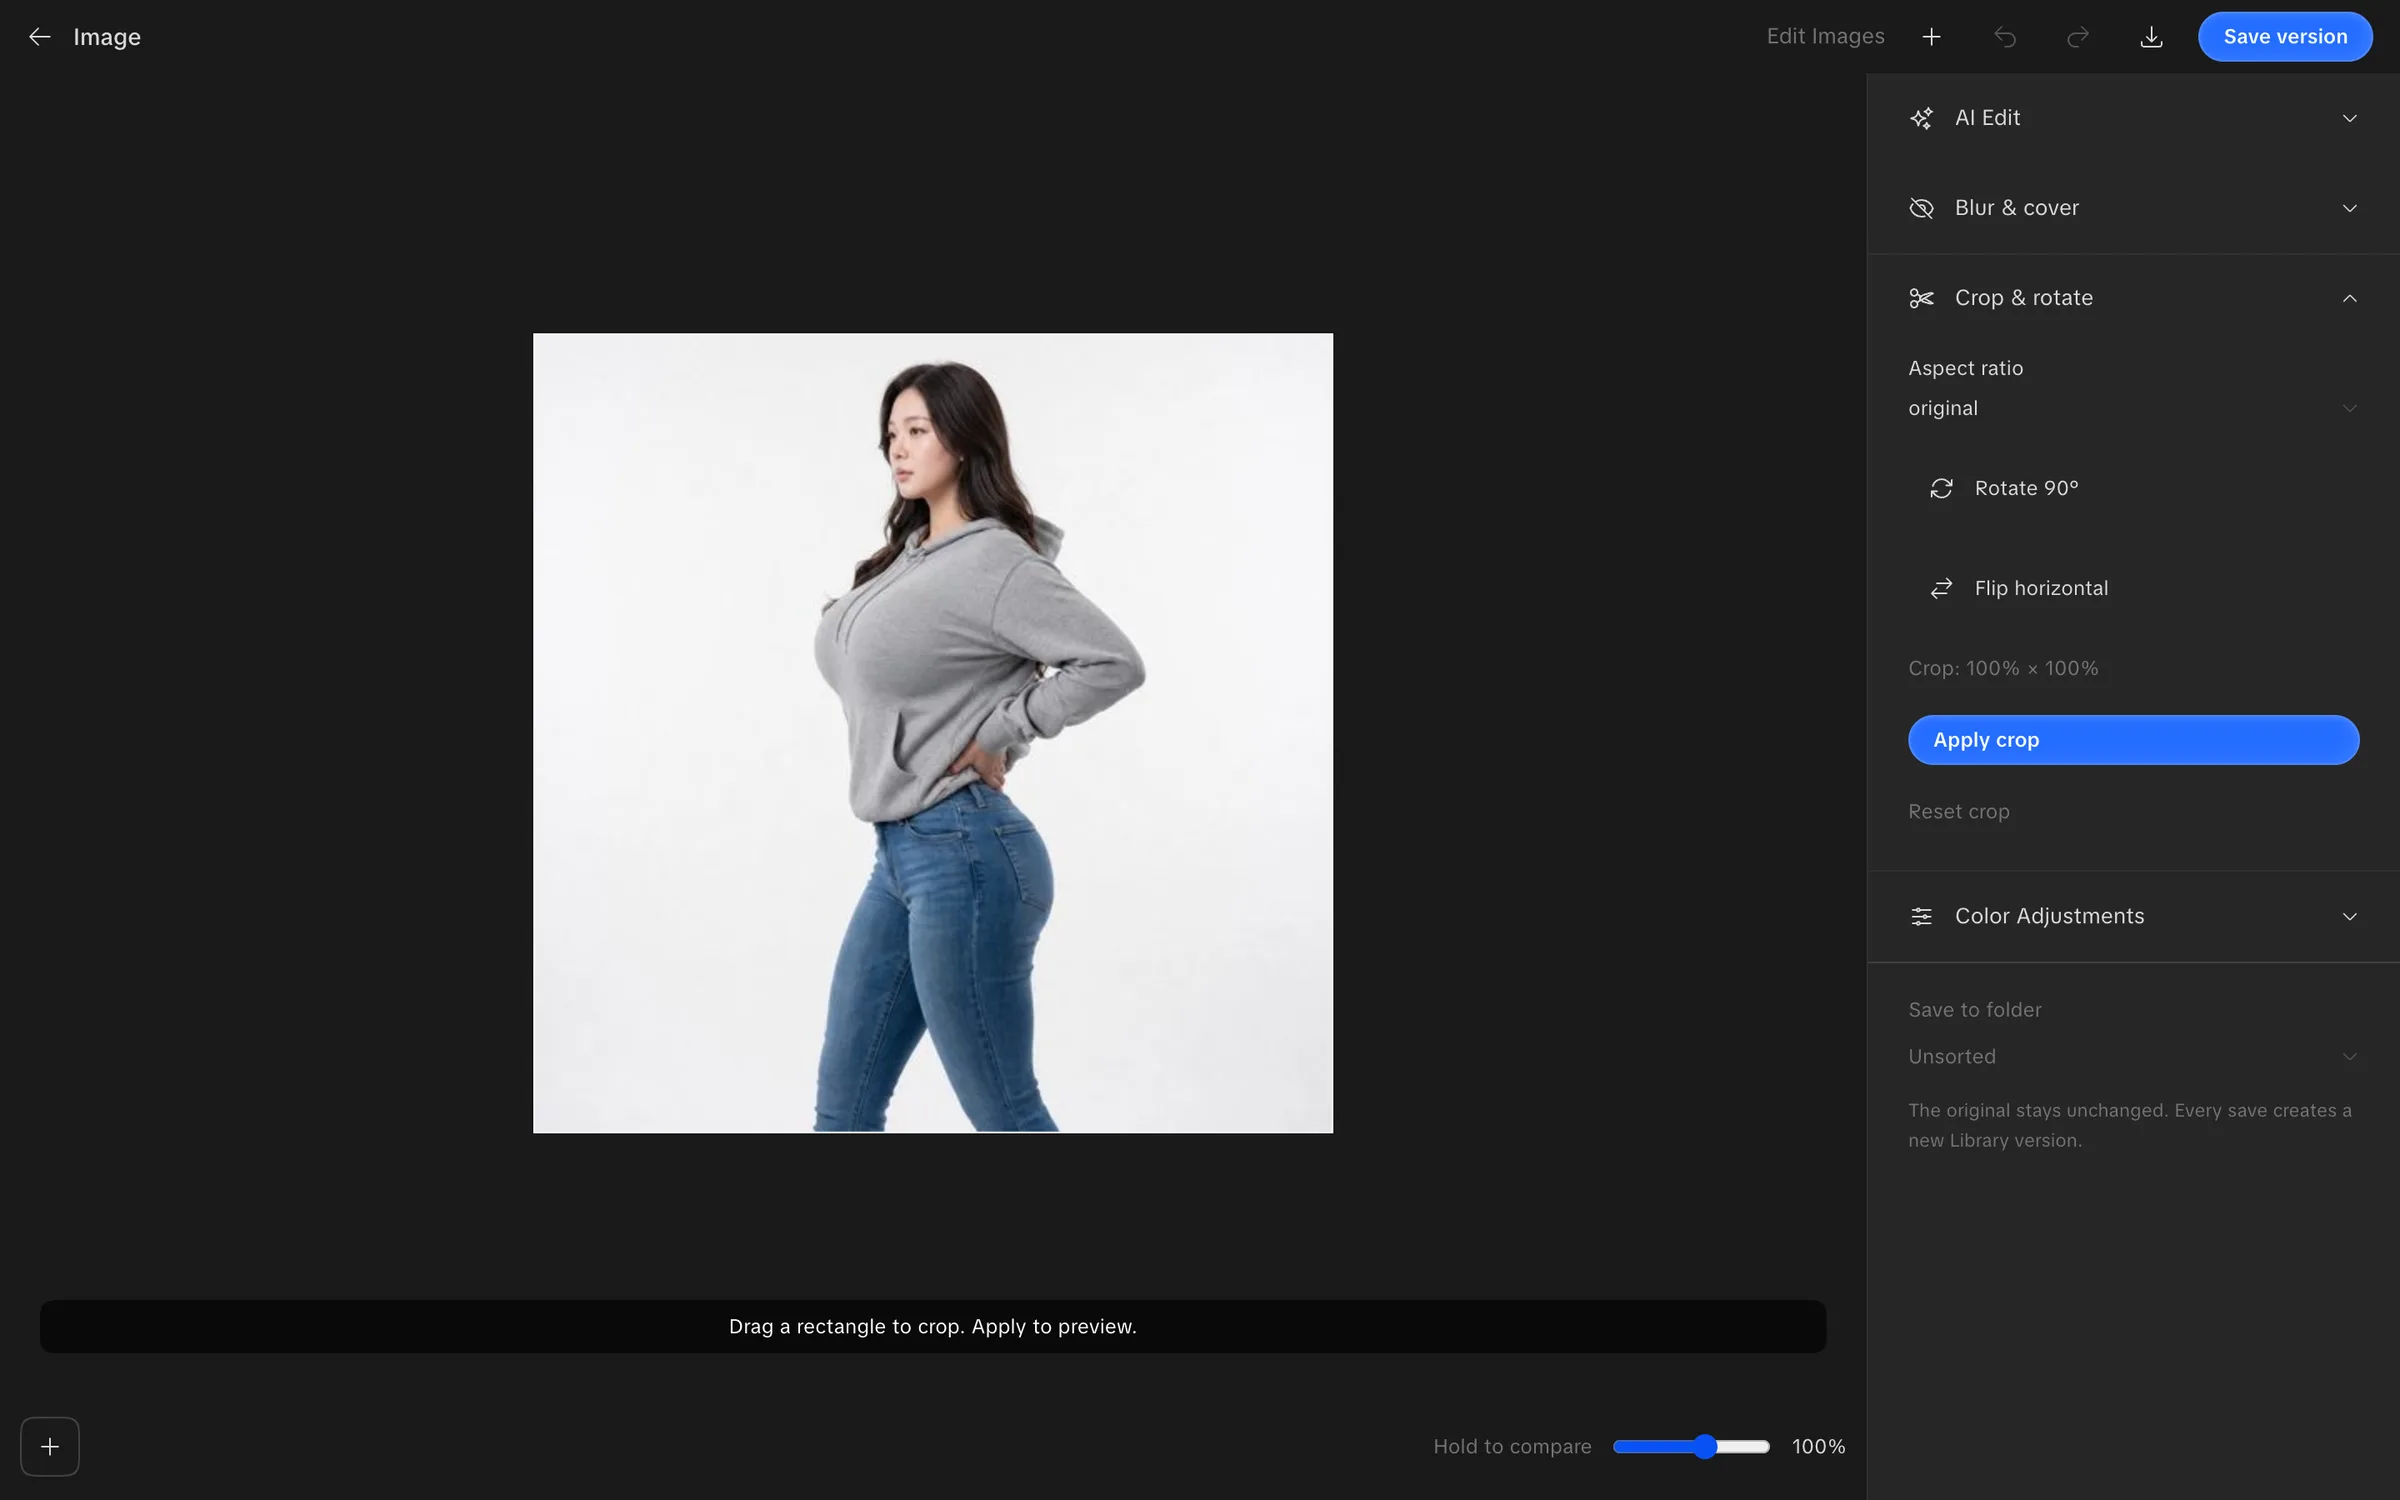The image size is (2400, 1500).
Task: Click the plus icon next to Edit Images
Action: [1931, 37]
